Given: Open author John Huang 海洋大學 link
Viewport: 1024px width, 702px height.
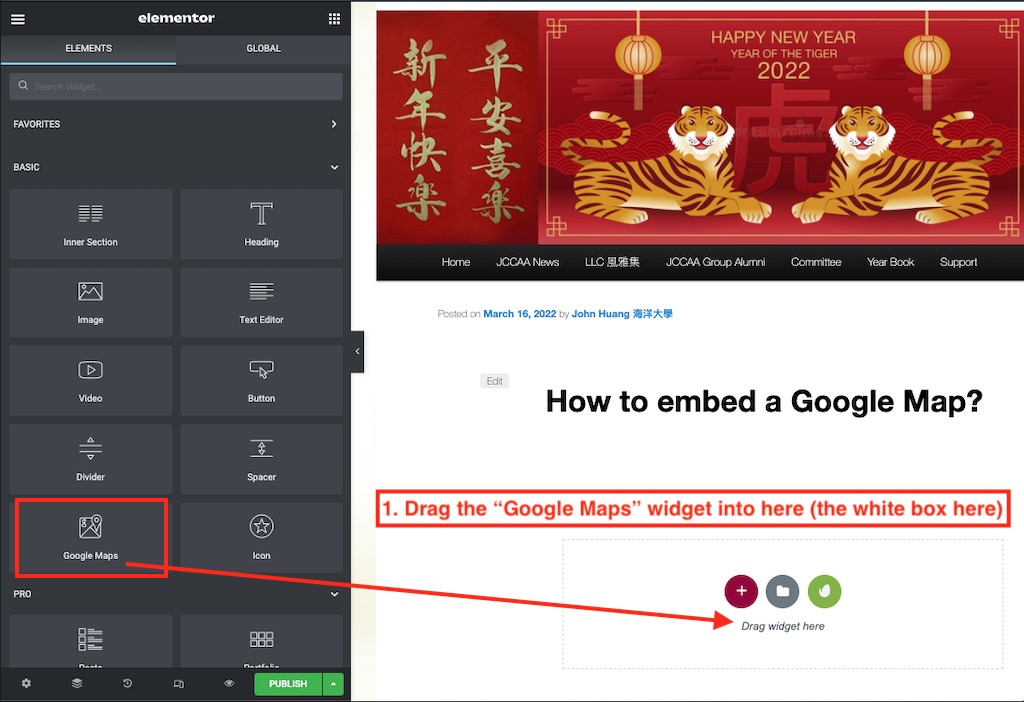Looking at the screenshot, I should point(622,314).
